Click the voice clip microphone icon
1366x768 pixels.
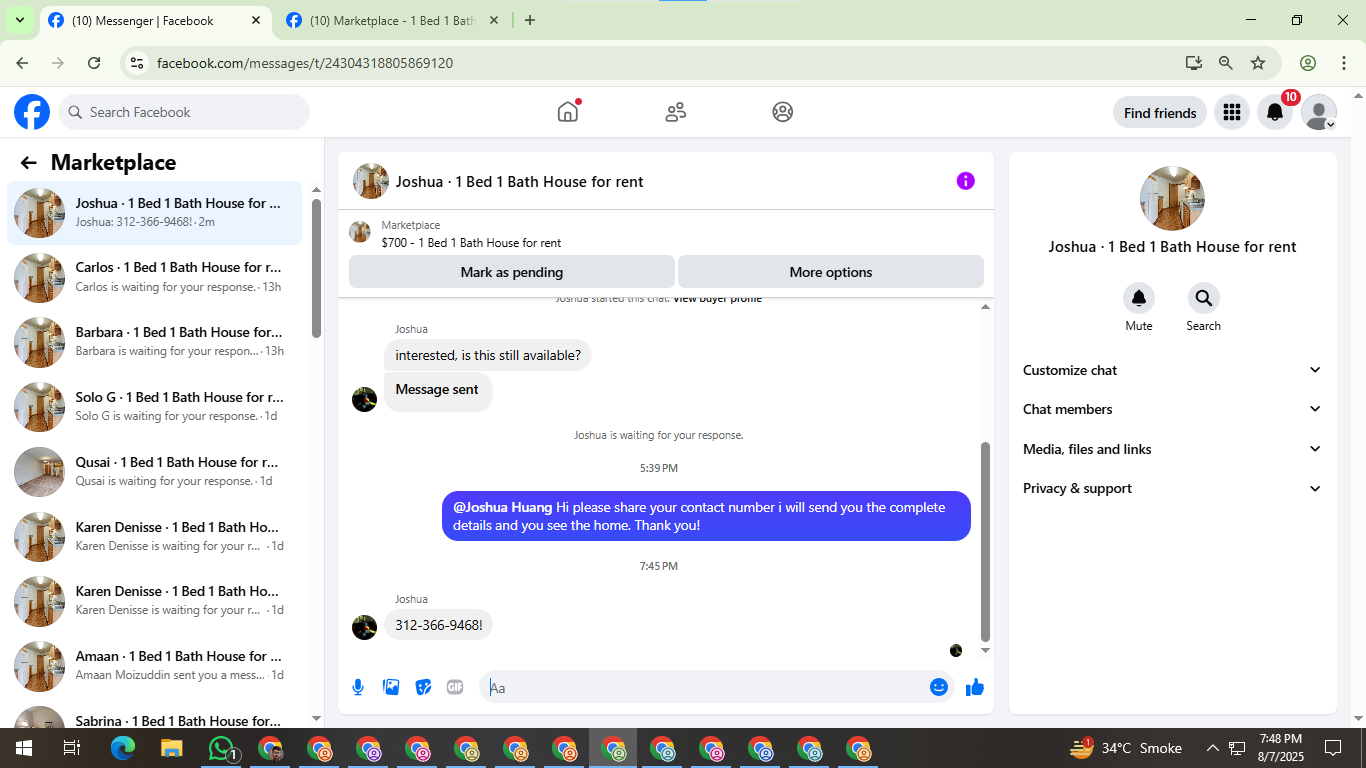(x=358, y=687)
